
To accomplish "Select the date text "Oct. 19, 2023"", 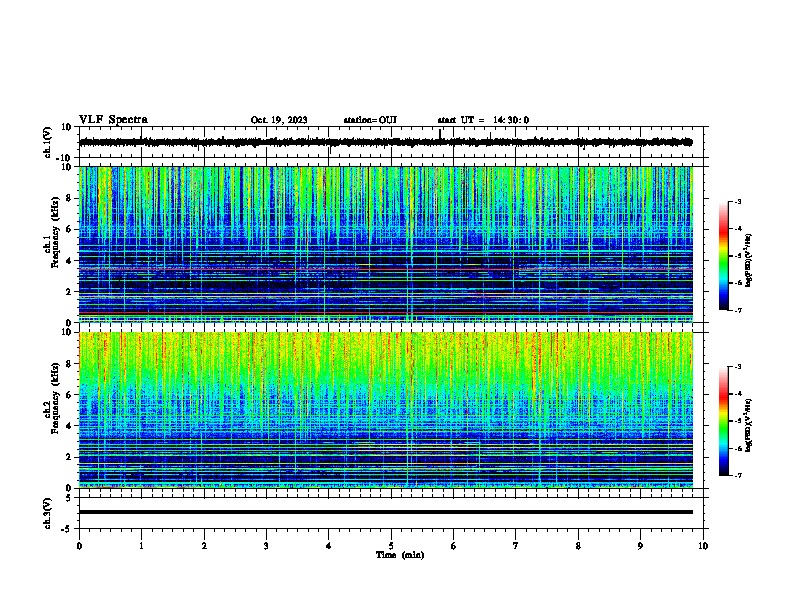I will pos(279,120).
